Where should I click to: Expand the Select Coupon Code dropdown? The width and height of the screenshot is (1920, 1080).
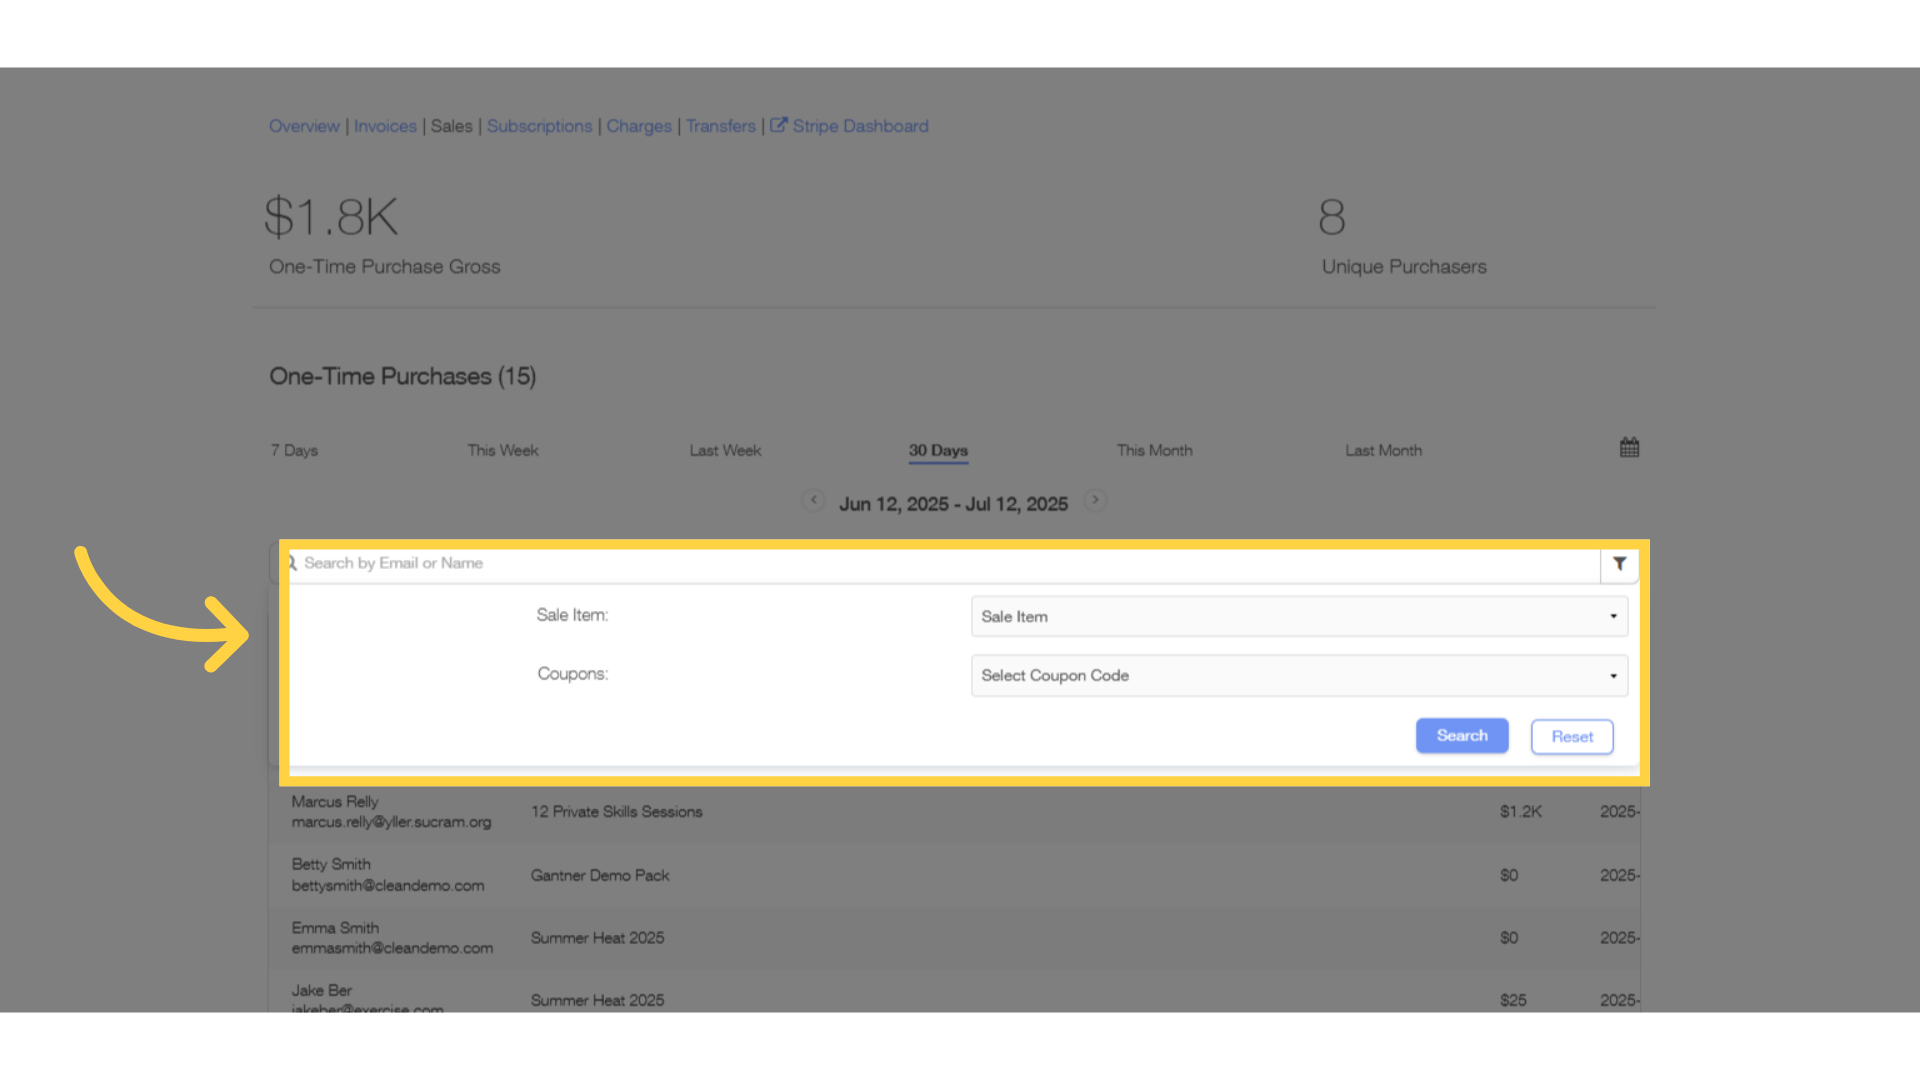click(1299, 676)
